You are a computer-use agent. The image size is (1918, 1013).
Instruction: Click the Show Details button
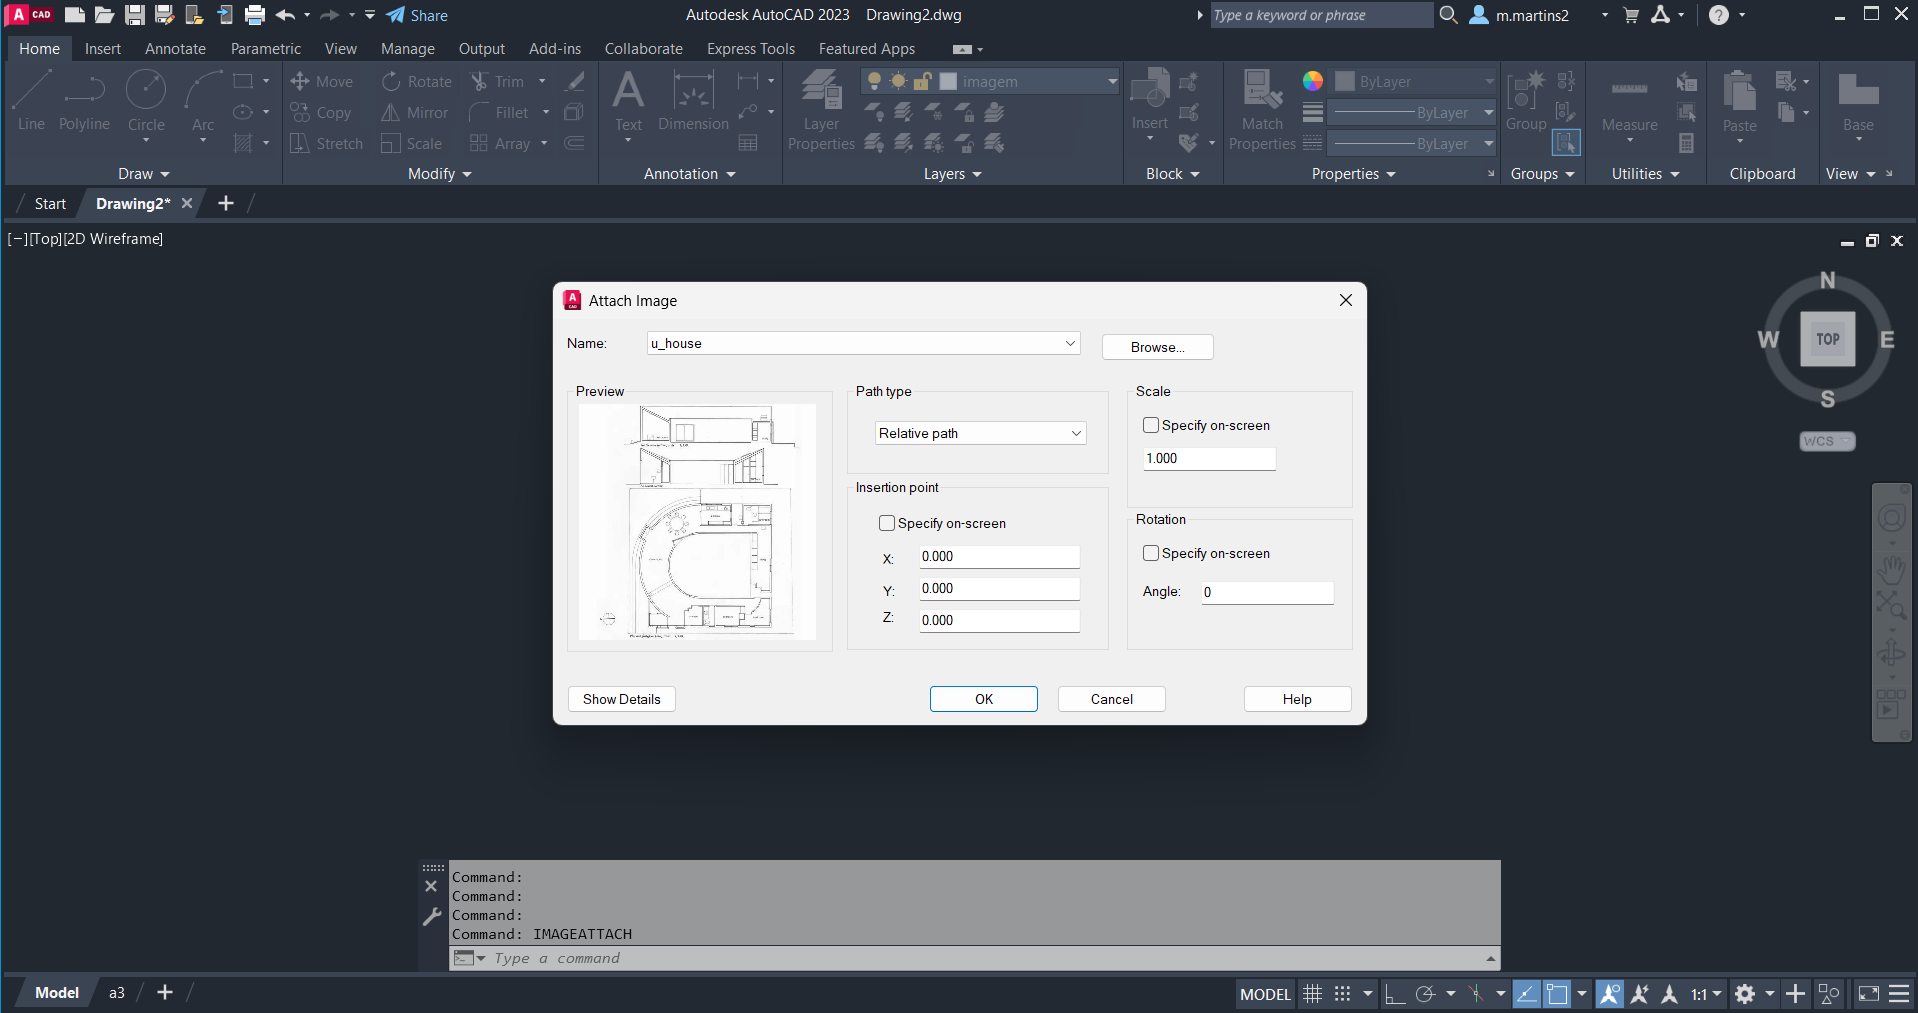[x=621, y=699]
